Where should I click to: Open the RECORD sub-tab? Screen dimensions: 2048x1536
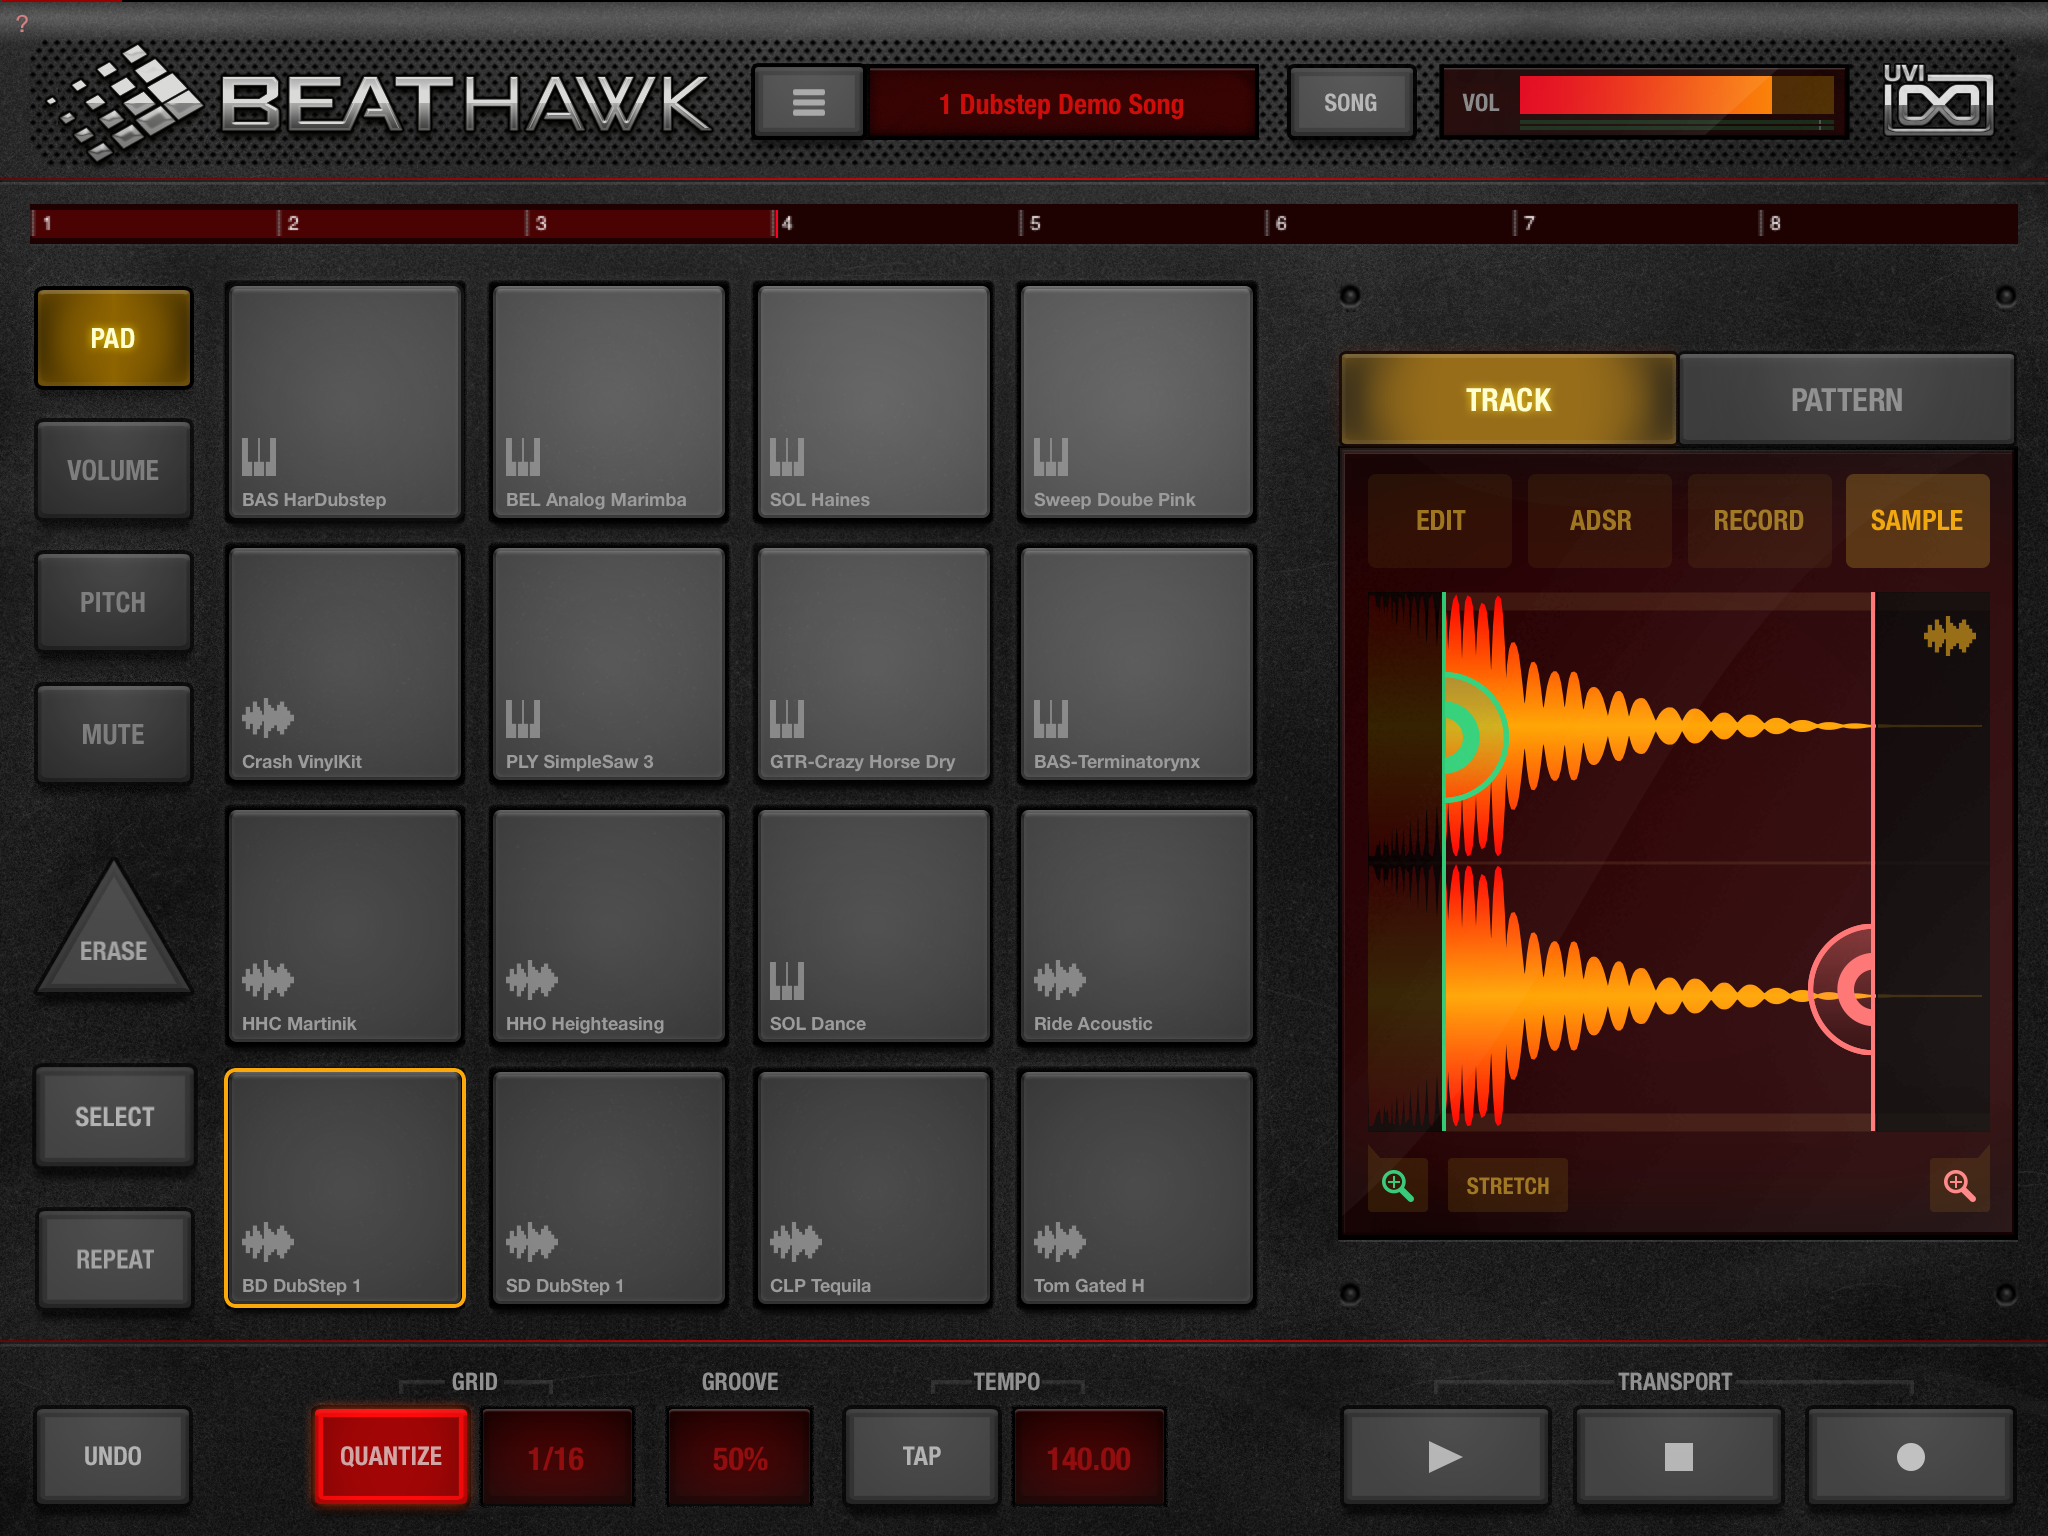(1759, 521)
